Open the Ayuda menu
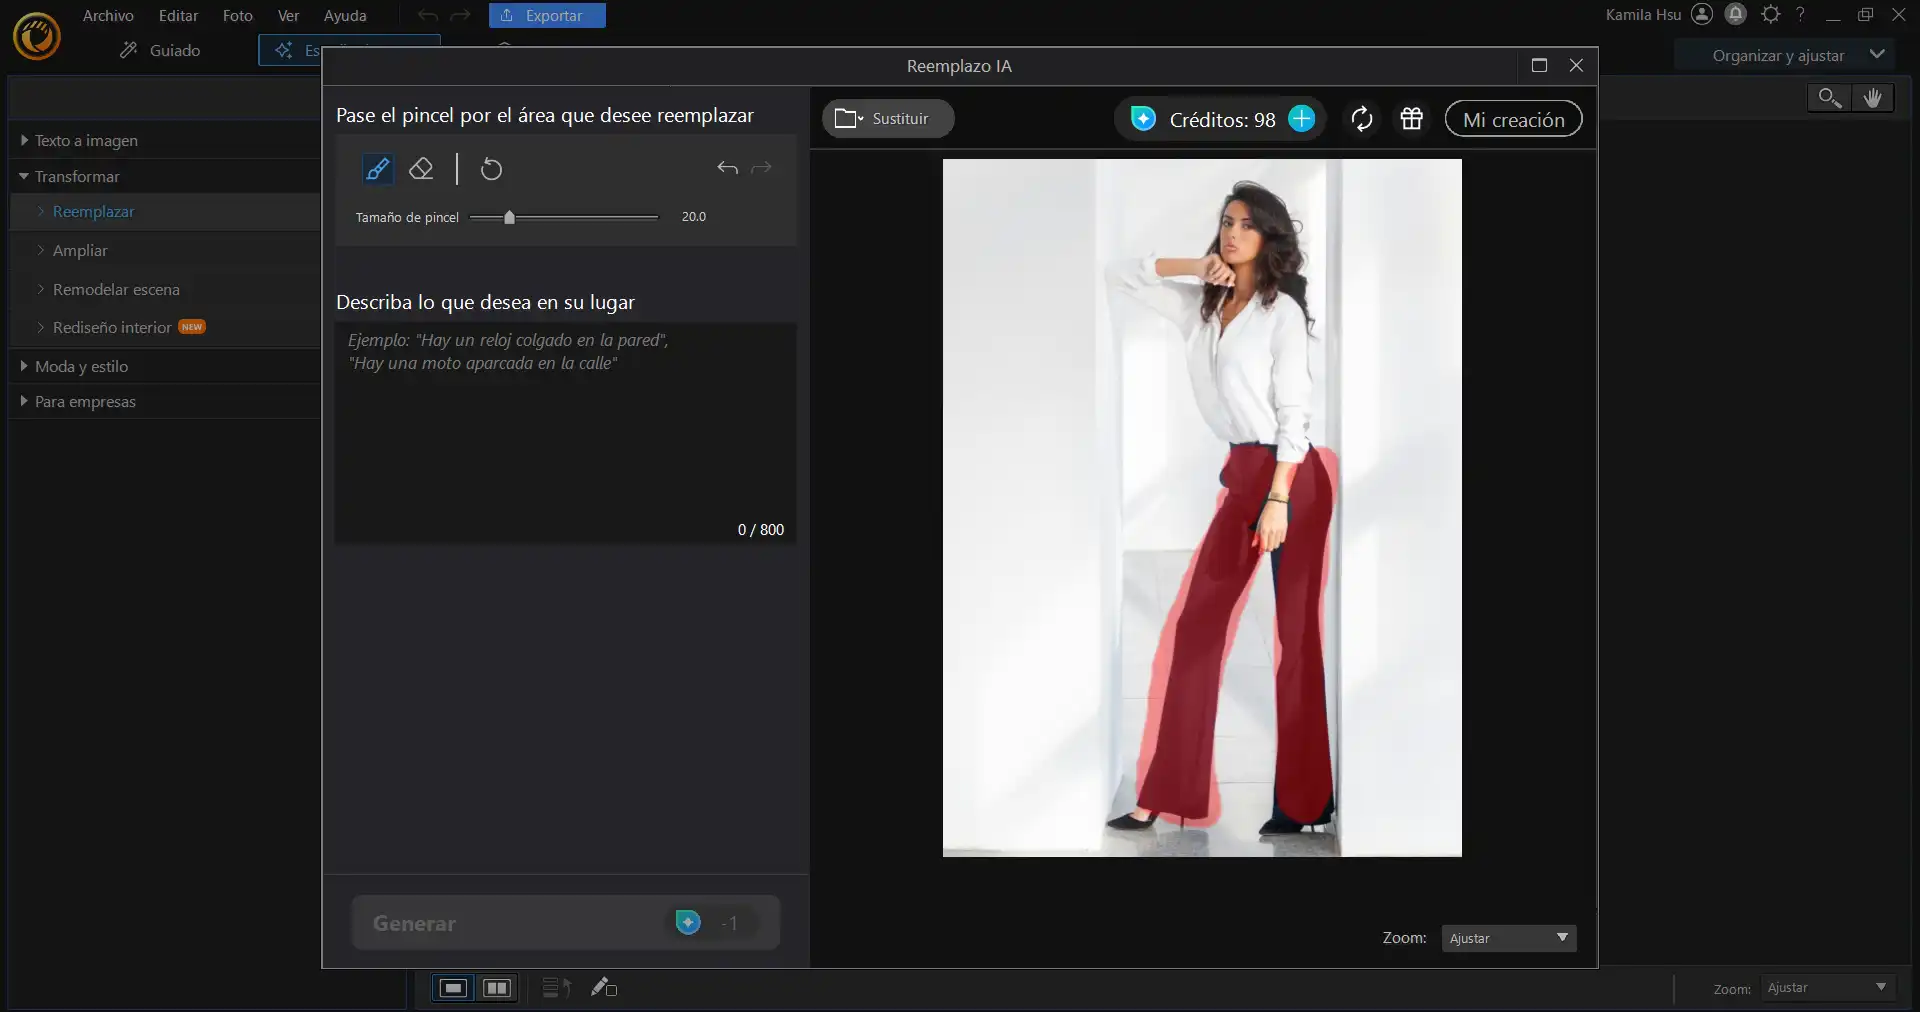The image size is (1920, 1012). (x=345, y=16)
